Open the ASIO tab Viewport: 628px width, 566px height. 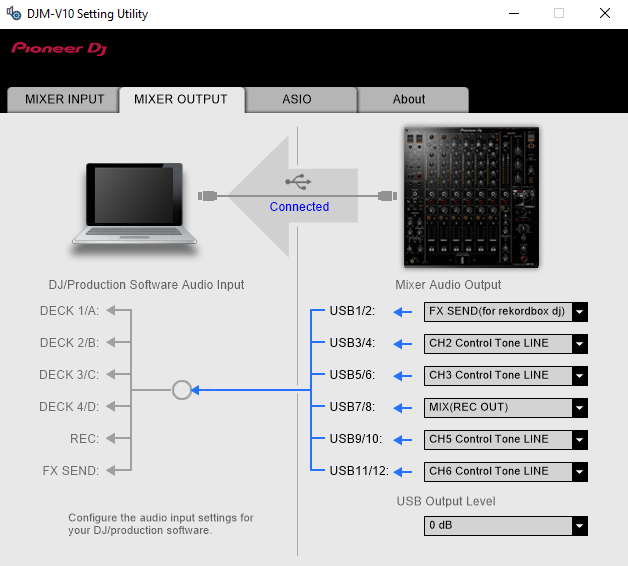[x=300, y=99]
